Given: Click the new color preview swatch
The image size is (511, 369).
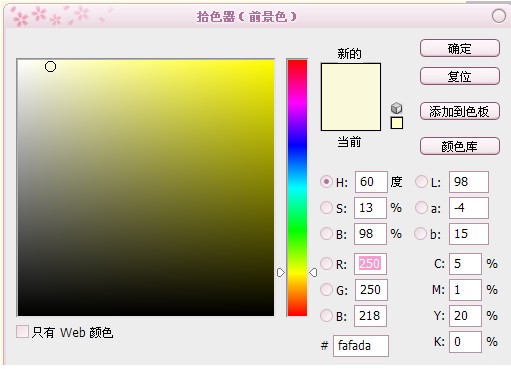Looking at the screenshot, I should [x=351, y=80].
